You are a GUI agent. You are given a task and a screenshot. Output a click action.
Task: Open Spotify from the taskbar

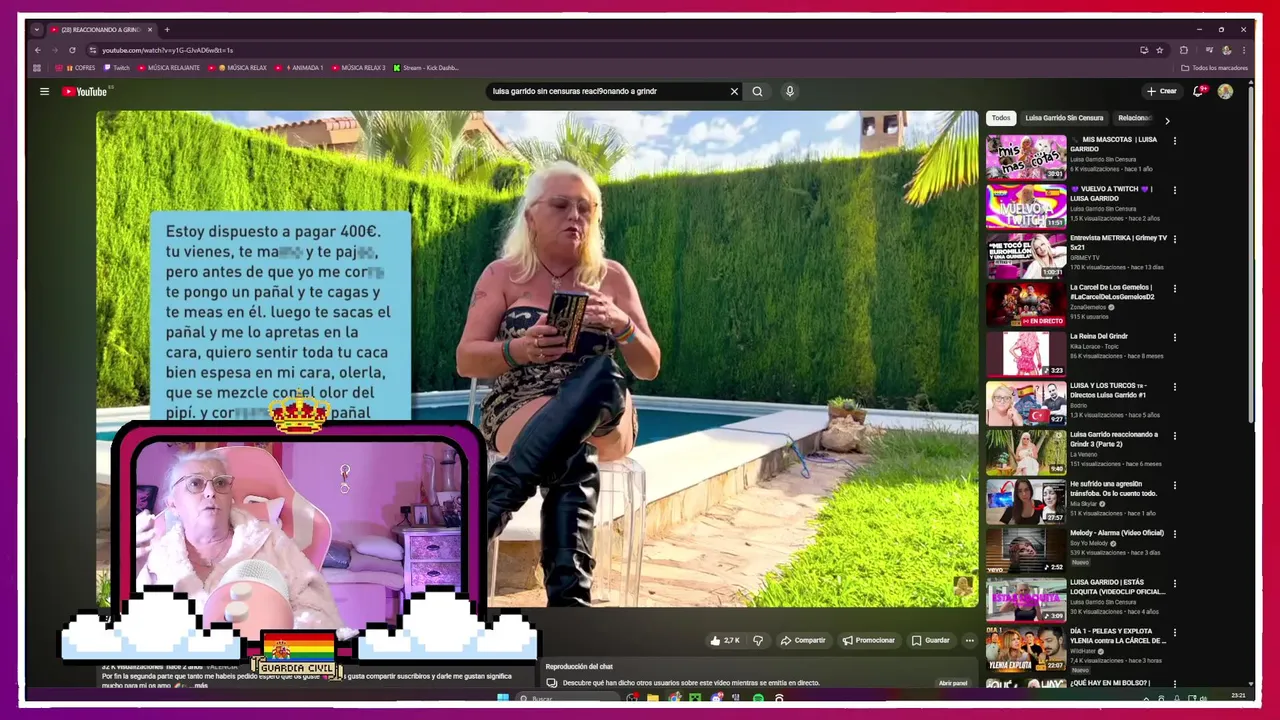click(x=757, y=698)
